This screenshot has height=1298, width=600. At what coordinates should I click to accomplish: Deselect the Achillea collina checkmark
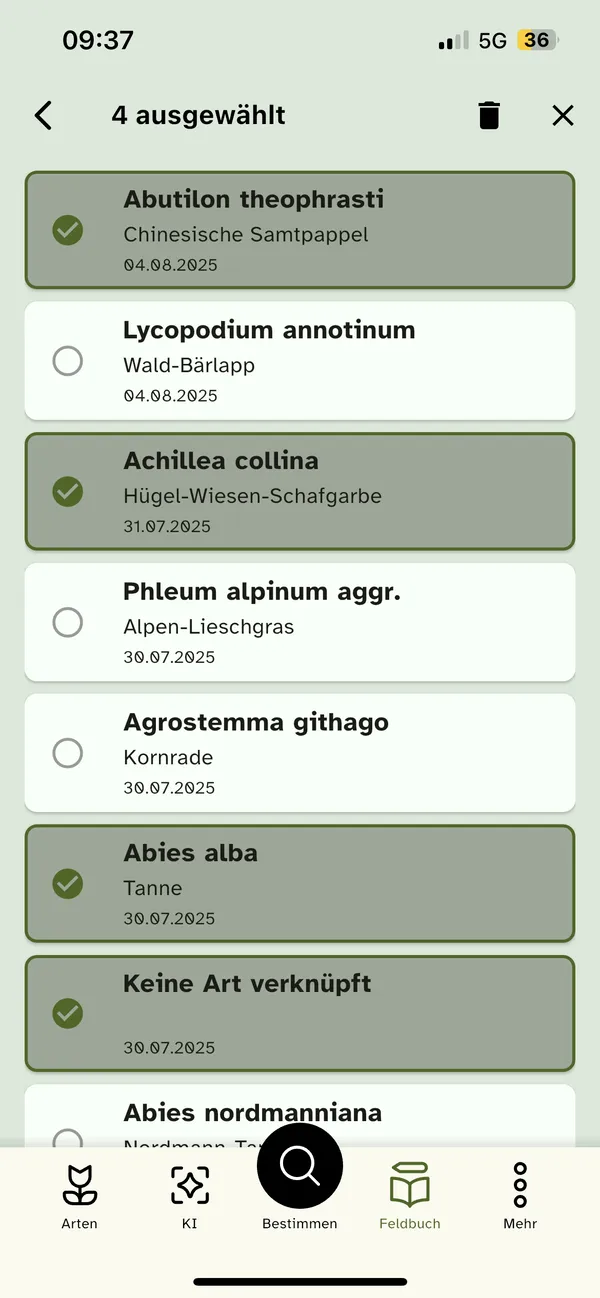[68, 491]
